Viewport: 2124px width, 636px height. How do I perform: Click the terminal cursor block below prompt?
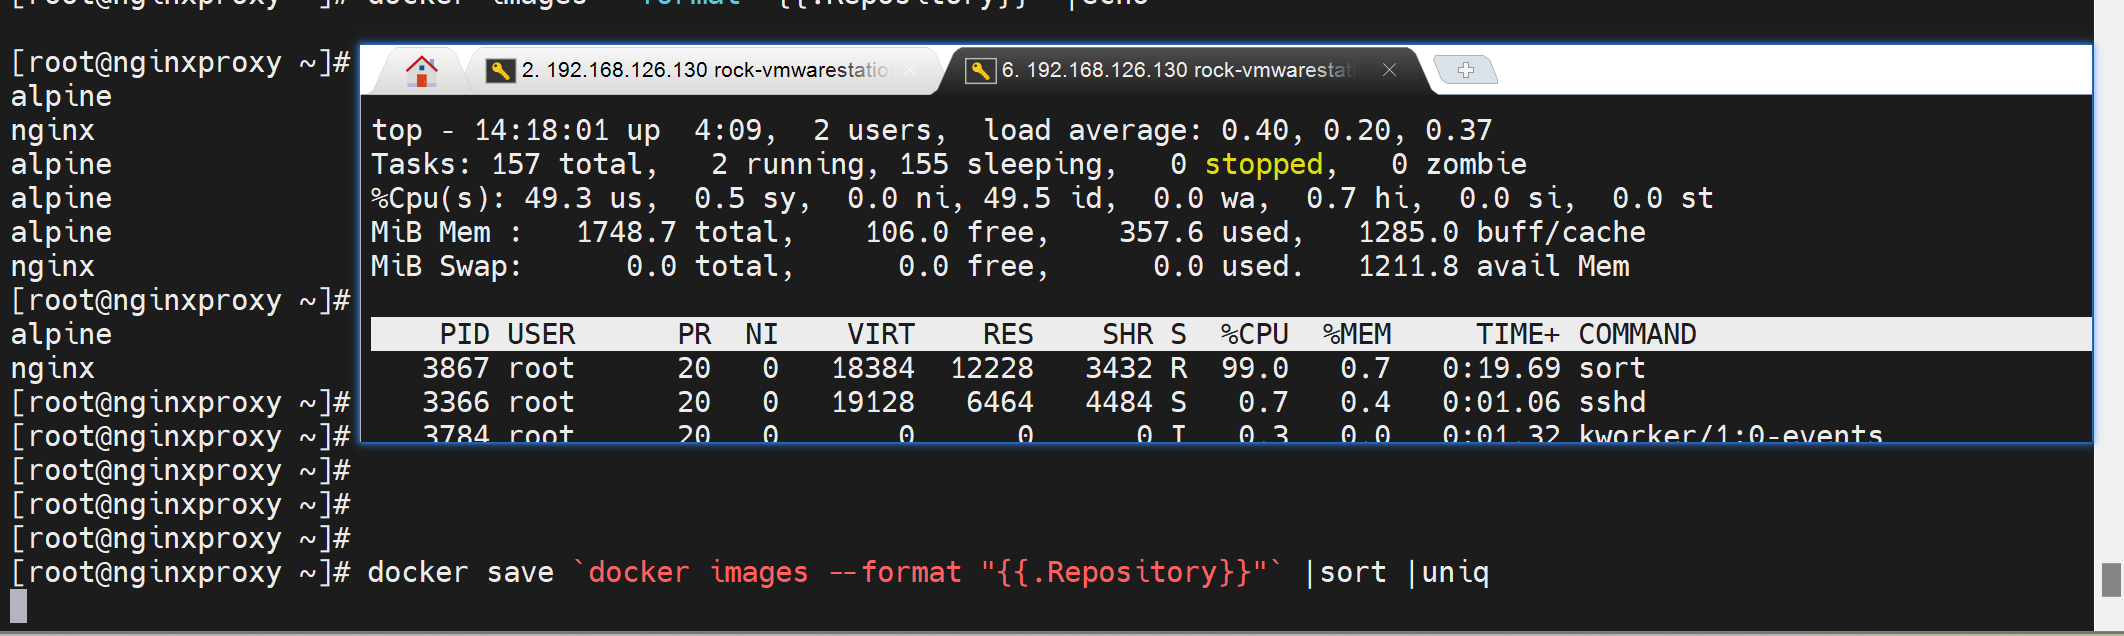pyautogui.click(x=19, y=606)
